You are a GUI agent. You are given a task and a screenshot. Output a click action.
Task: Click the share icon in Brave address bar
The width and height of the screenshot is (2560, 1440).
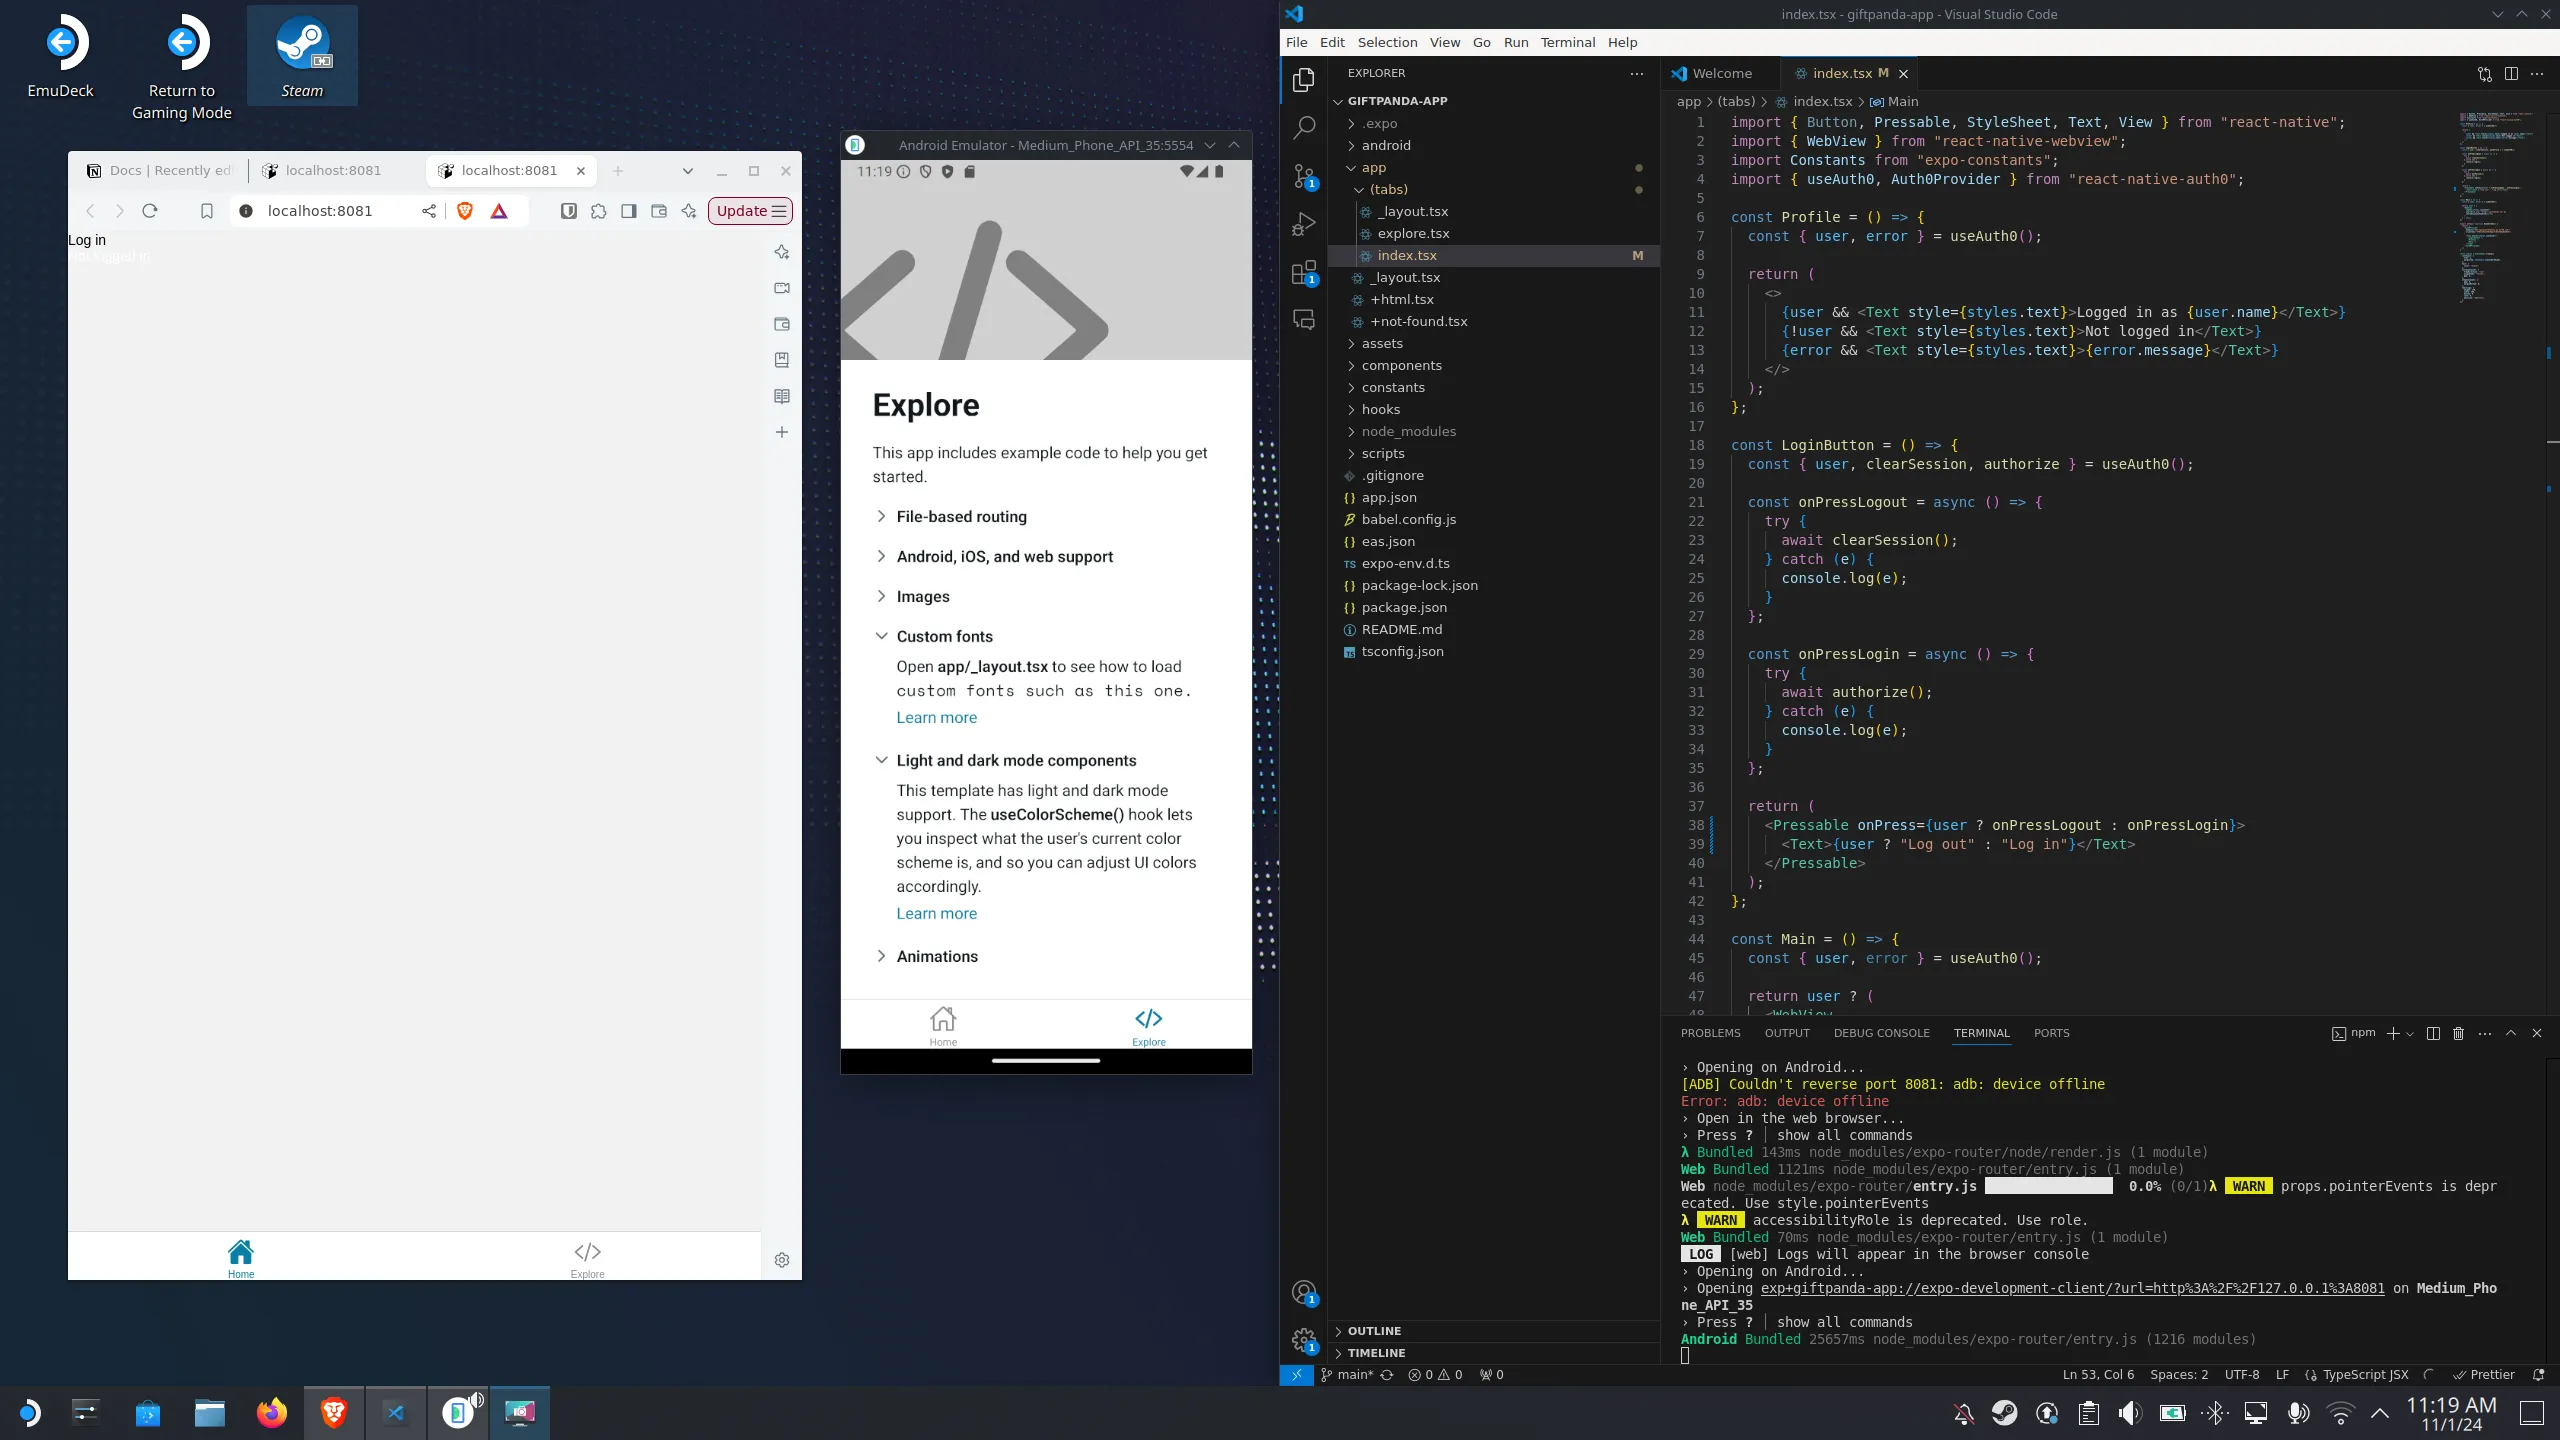pyautogui.click(x=429, y=210)
